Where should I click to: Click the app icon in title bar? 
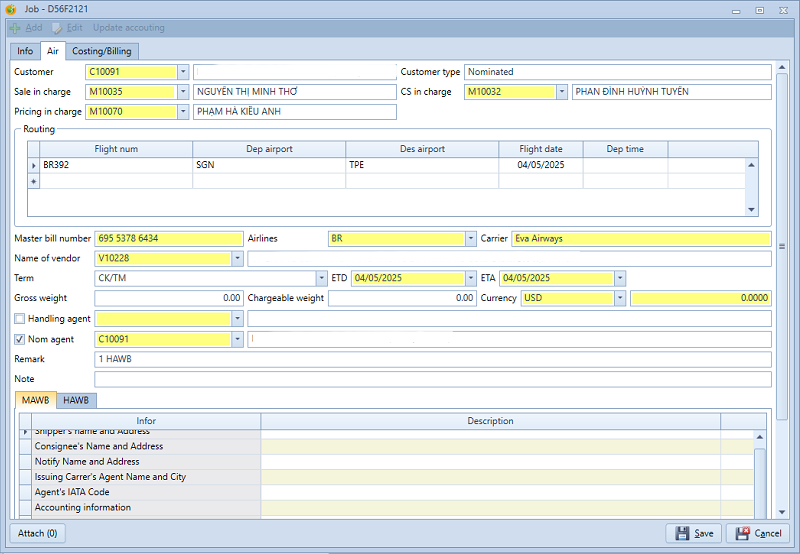click(11, 9)
